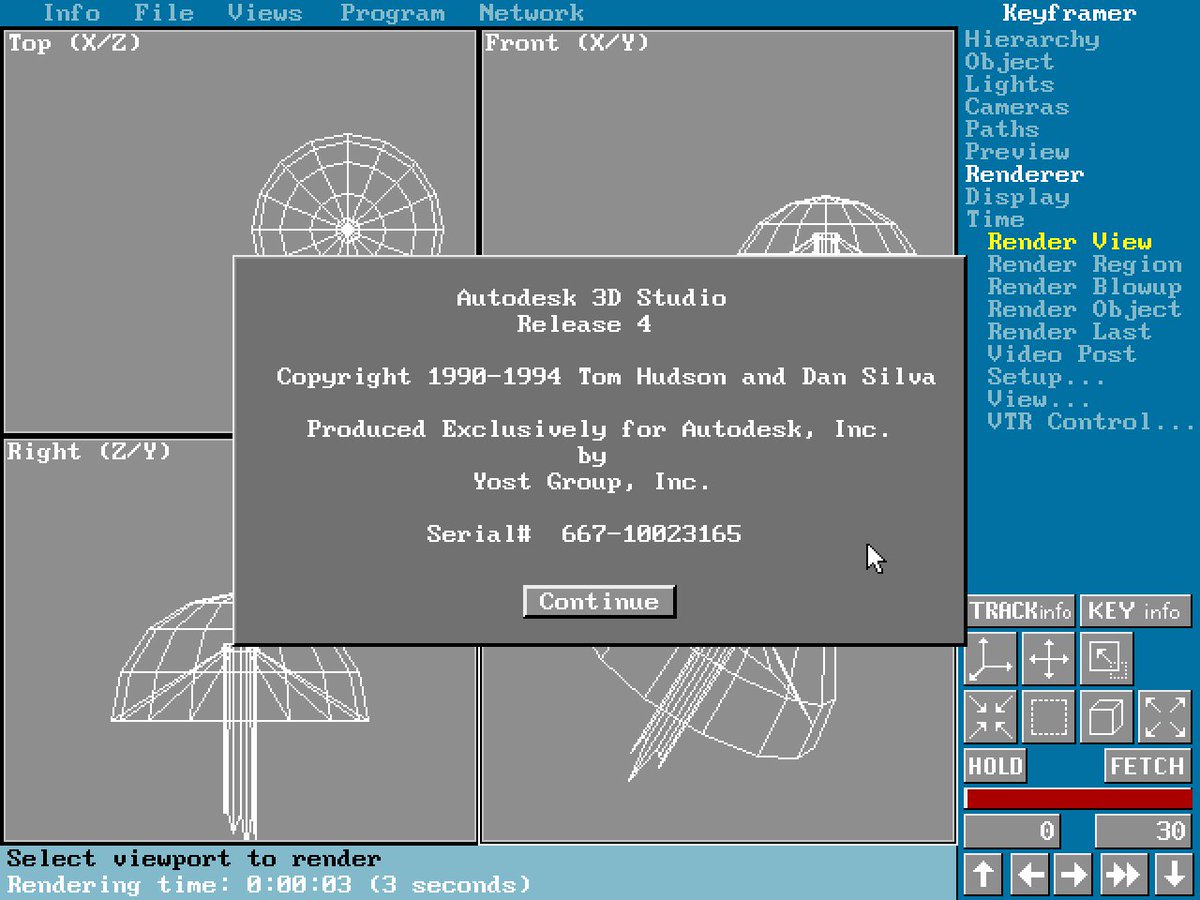Click the Zoom In converging arrows icon

pos(990,716)
